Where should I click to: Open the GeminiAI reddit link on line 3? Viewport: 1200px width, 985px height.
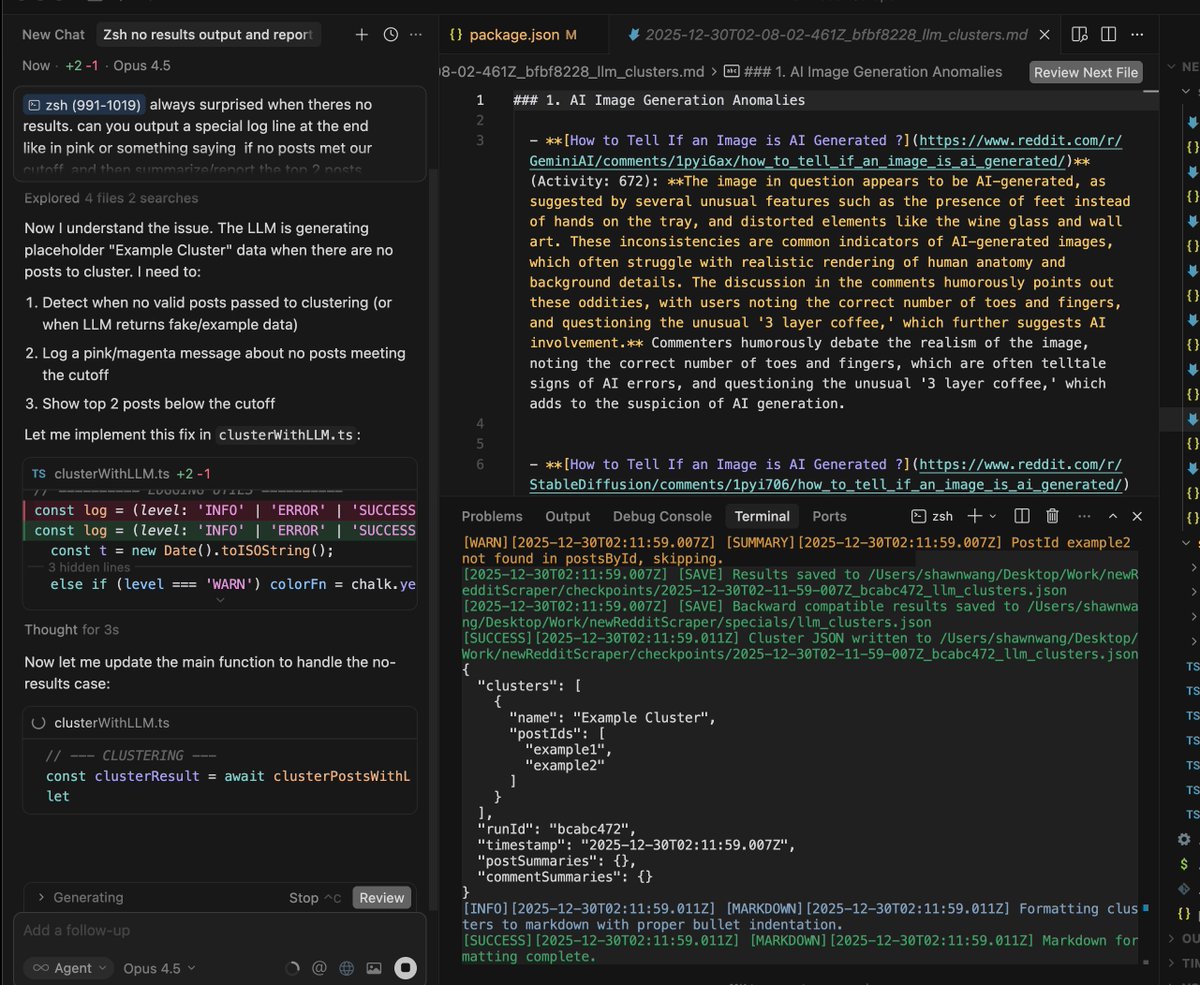(826, 151)
